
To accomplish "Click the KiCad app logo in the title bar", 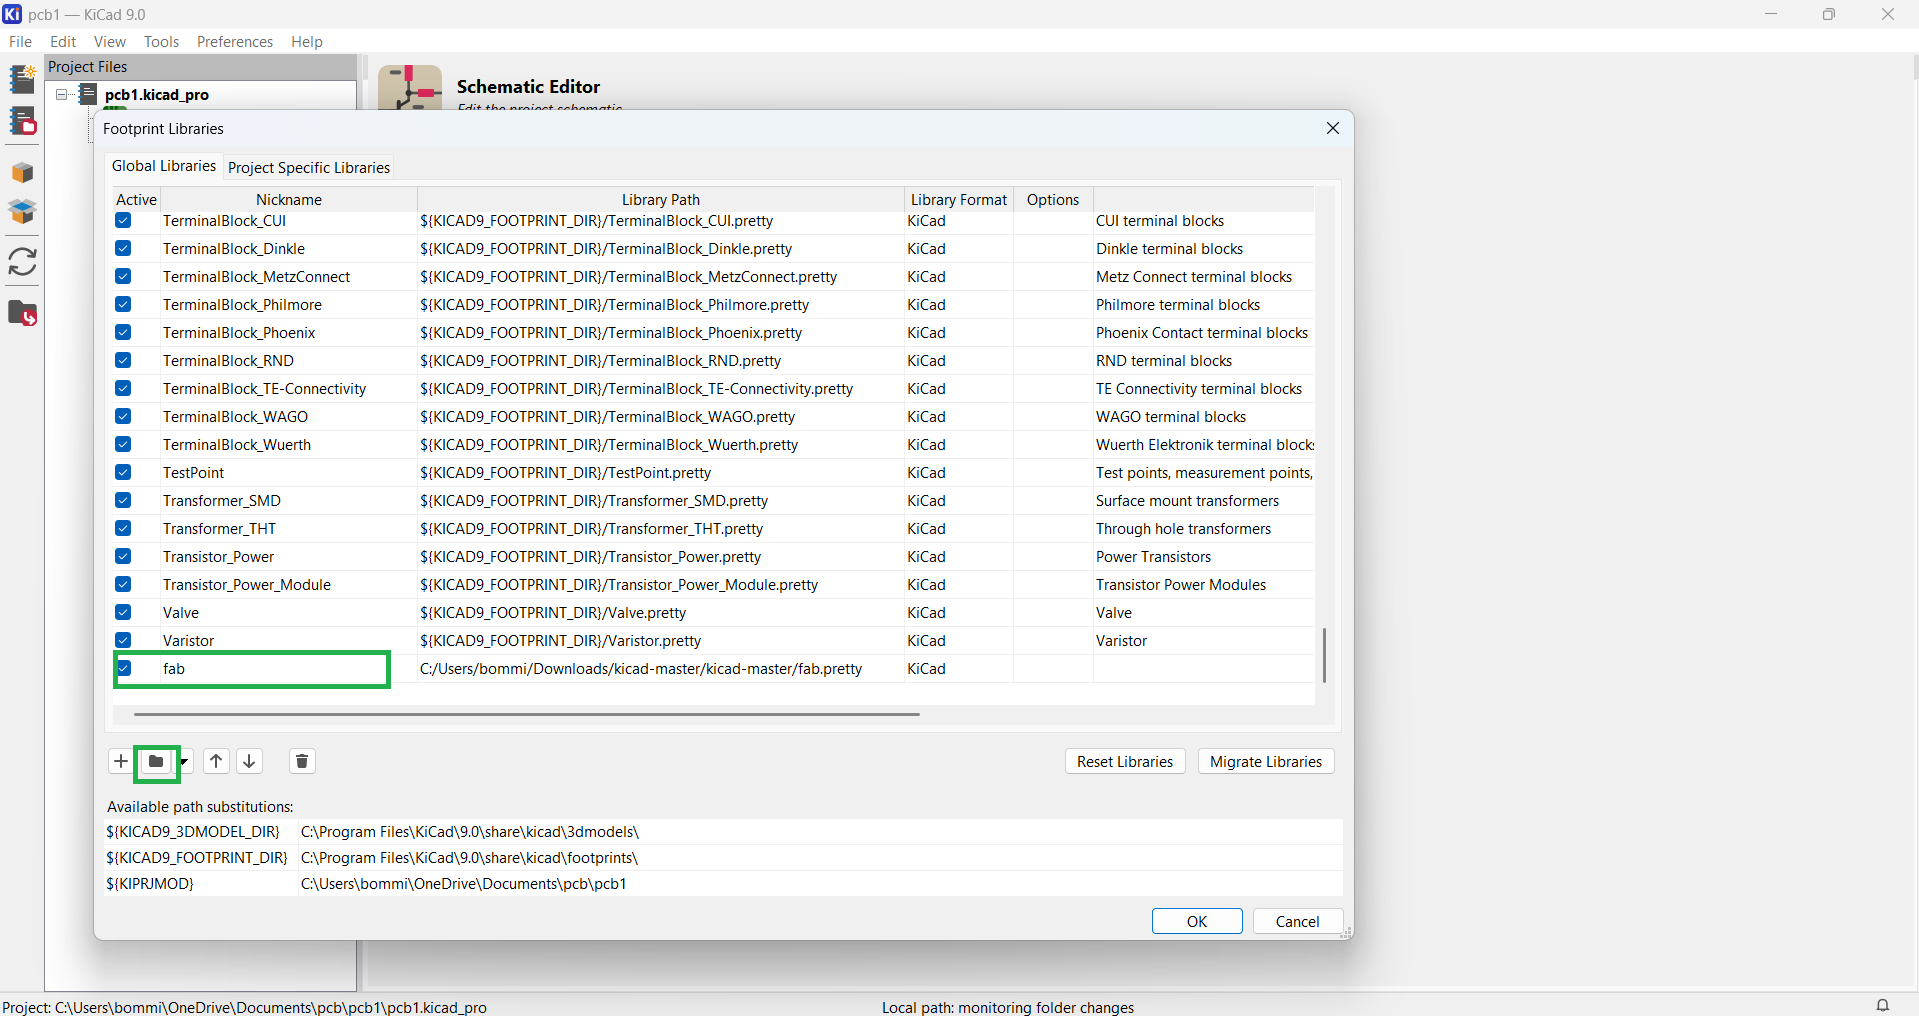I will pyautogui.click(x=12, y=14).
